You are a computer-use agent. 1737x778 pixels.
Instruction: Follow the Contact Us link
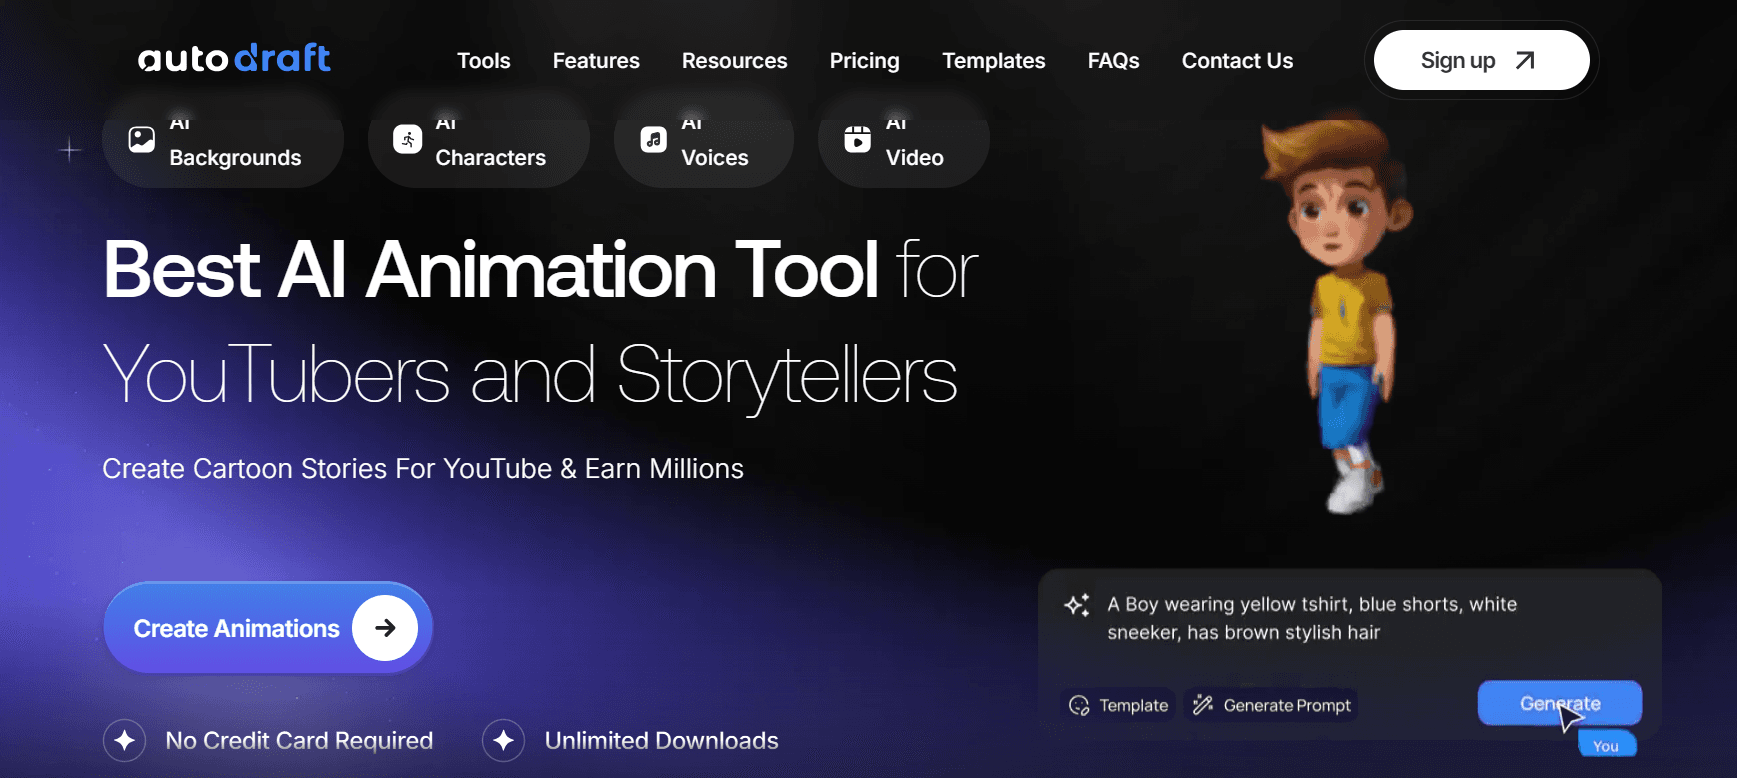pyautogui.click(x=1238, y=61)
